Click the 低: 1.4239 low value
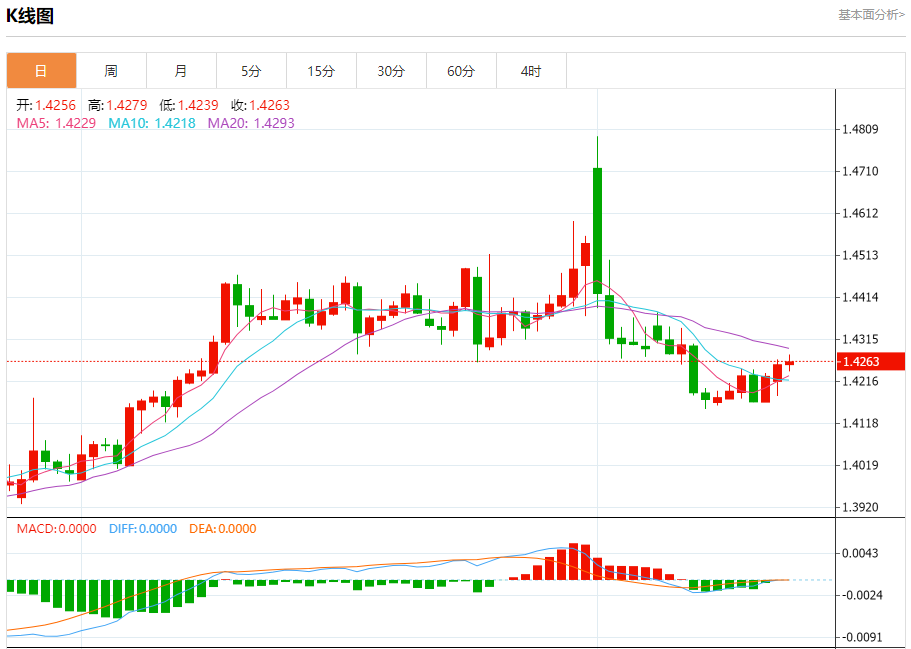911x649 pixels. [189, 105]
